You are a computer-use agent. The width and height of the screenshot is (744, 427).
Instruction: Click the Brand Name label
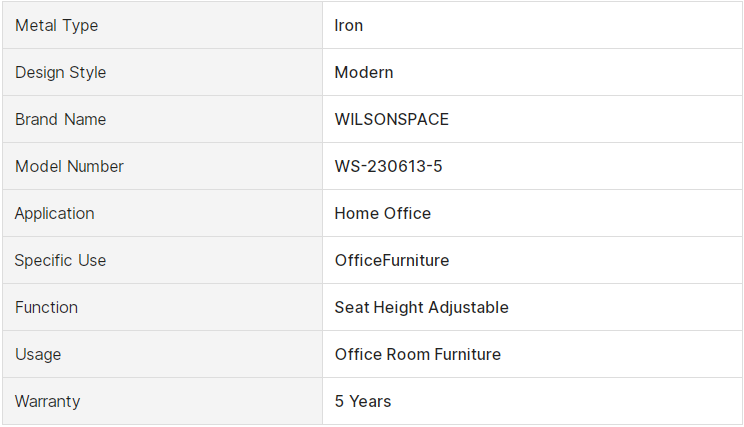[60, 119]
